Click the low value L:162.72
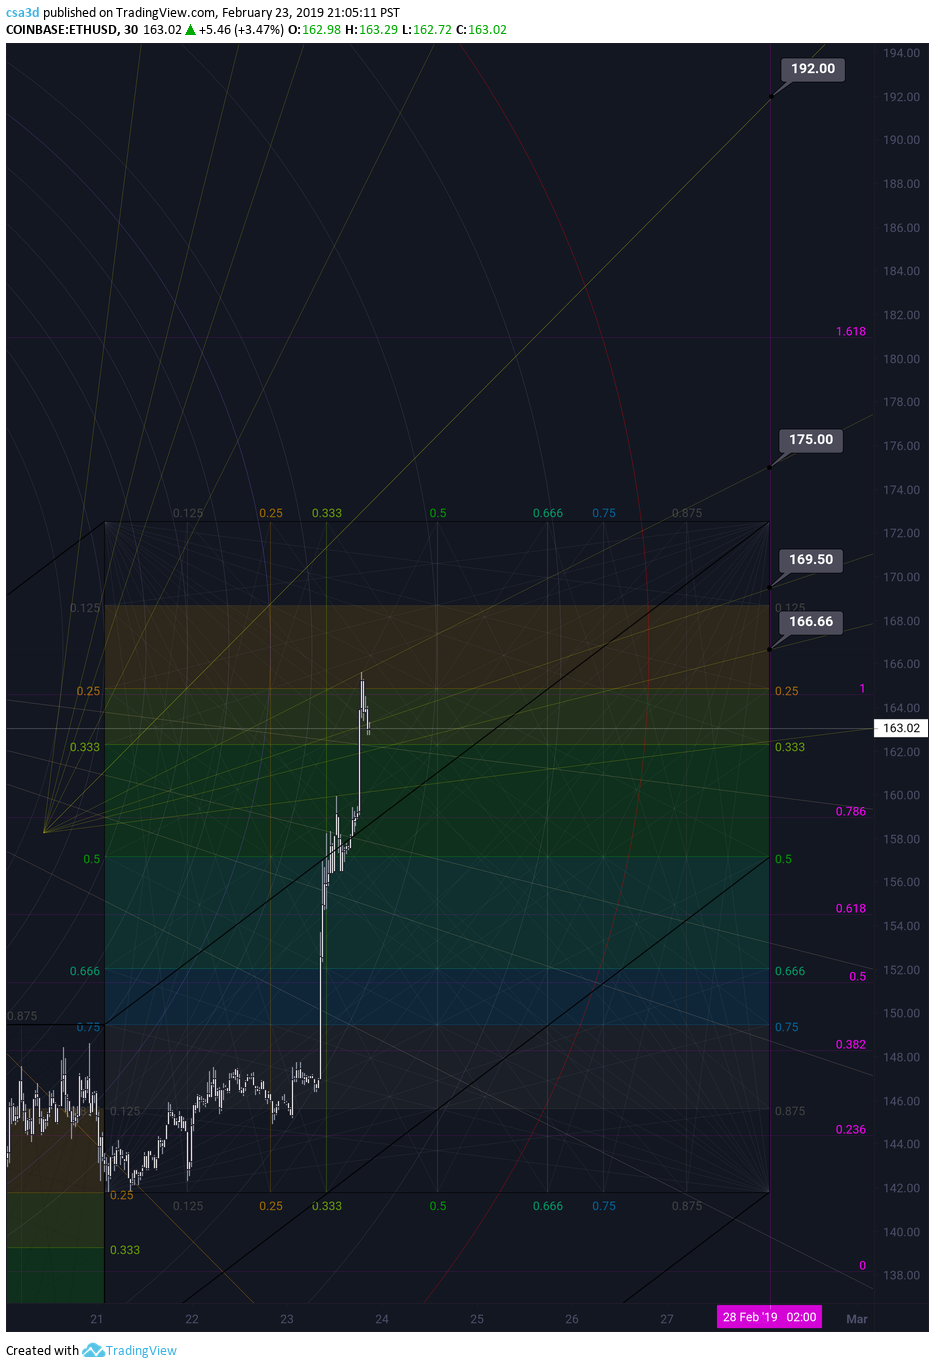Image resolution: width=935 pixels, height=1368 pixels. [x=428, y=29]
